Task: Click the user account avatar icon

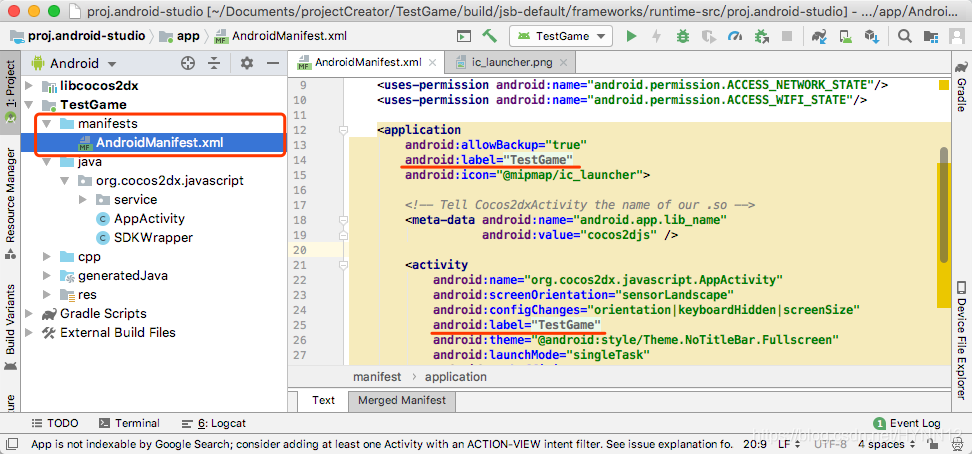Action: coord(957,36)
